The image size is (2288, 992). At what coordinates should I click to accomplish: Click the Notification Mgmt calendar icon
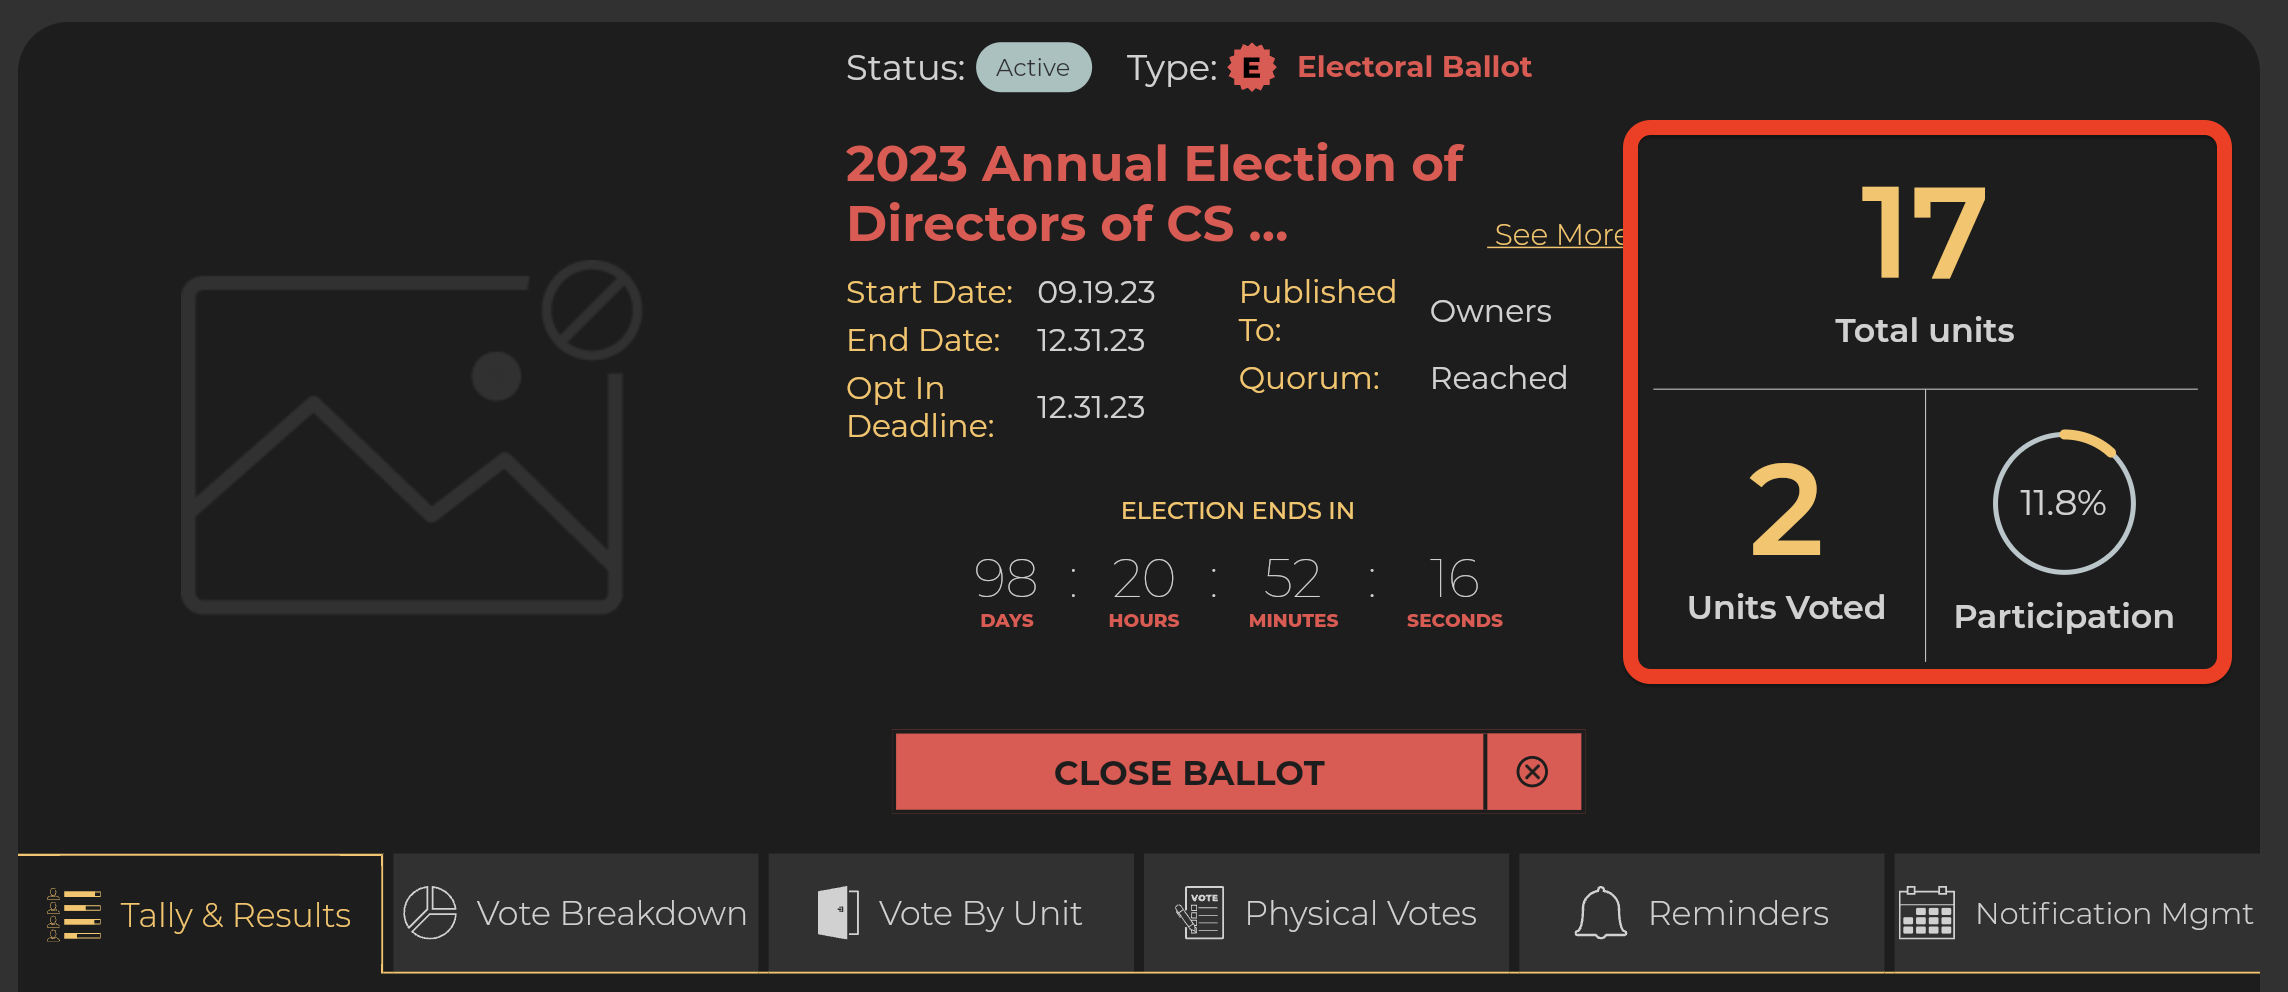point(1927,913)
